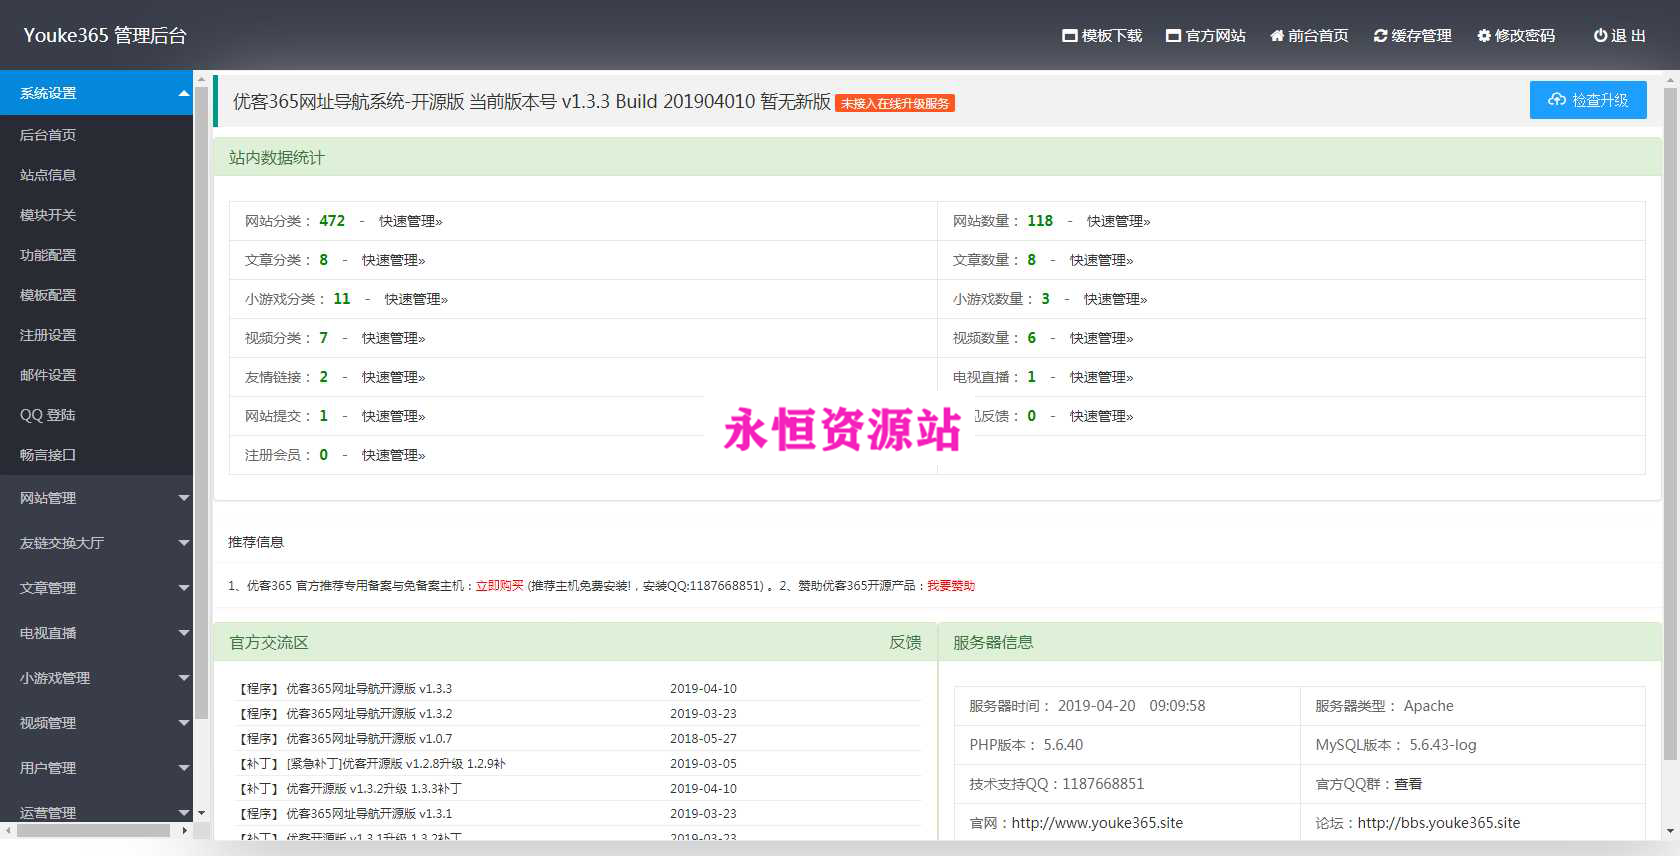Open 站点信息 in the sidebar
Screen dimensions: 1680x856
[x=48, y=175]
